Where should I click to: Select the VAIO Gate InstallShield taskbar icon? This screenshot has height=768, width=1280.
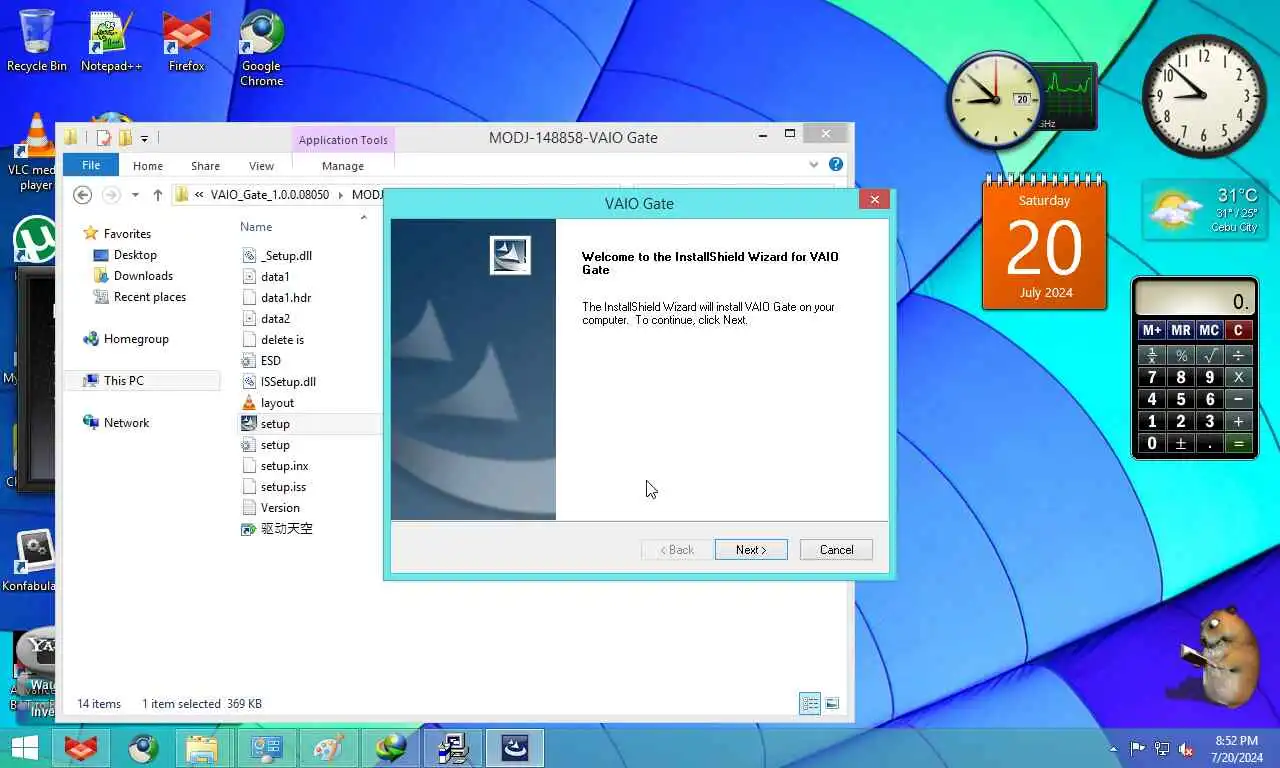tap(515, 748)
